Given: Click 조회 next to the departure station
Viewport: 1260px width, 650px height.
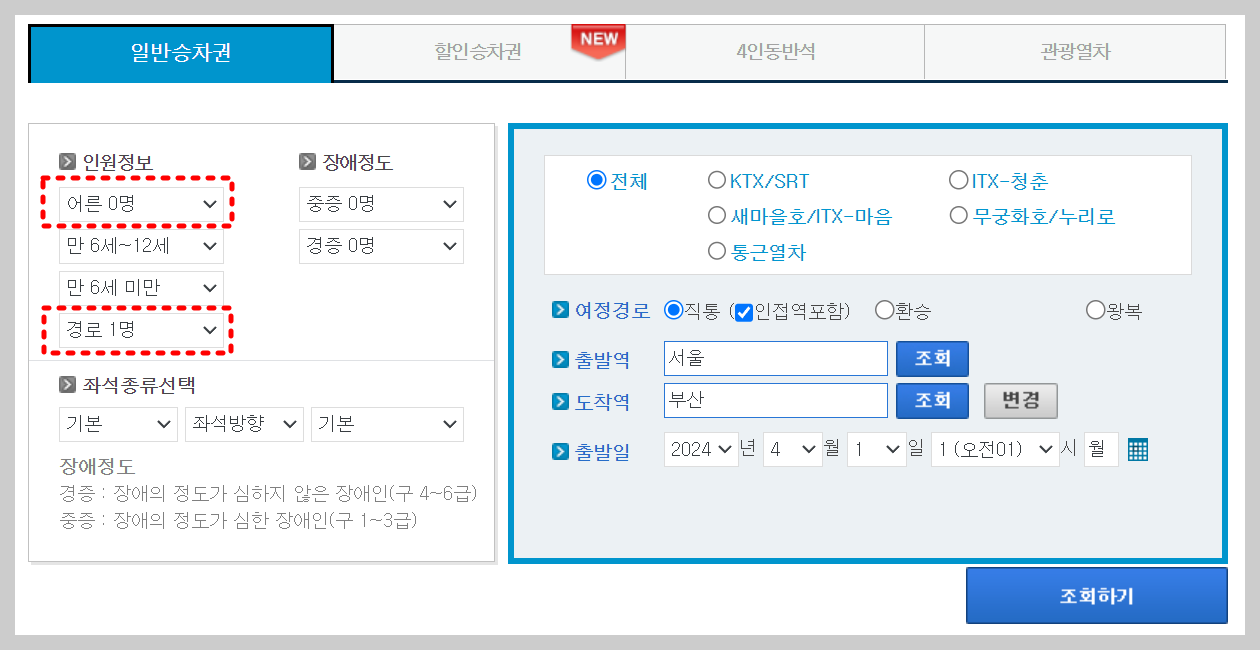Looking at the screenshot, I should tap(931, 358).
